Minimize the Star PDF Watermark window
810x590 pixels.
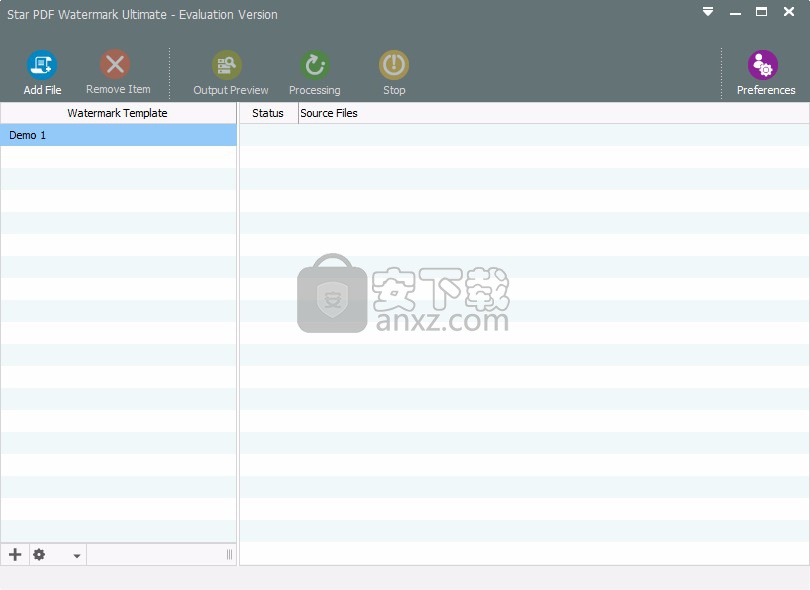(735, 12)
